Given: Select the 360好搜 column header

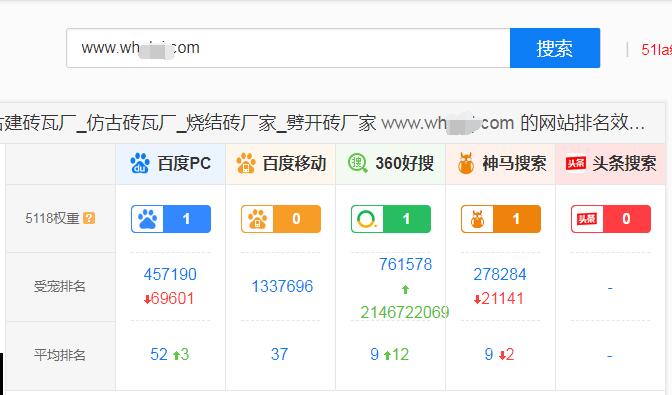Looking at the screenshot, I should coord(390,164).
